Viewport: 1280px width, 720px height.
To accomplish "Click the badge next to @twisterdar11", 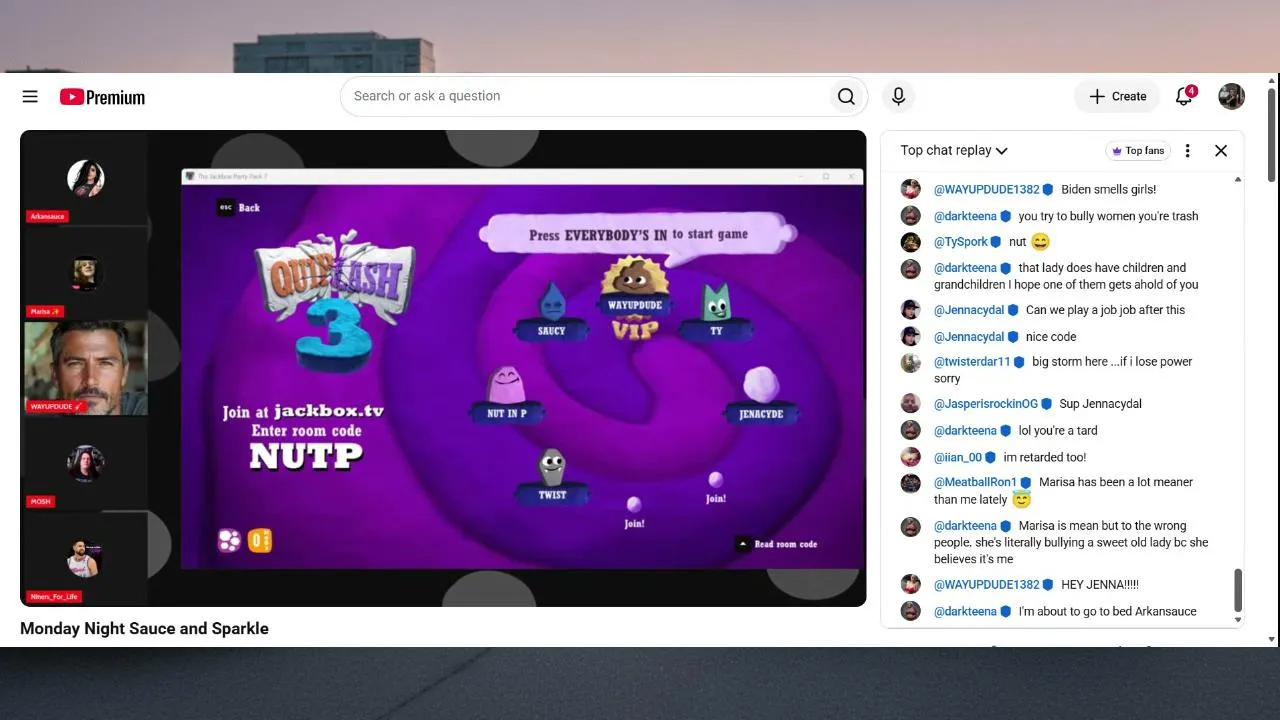I will (1018, 362).
